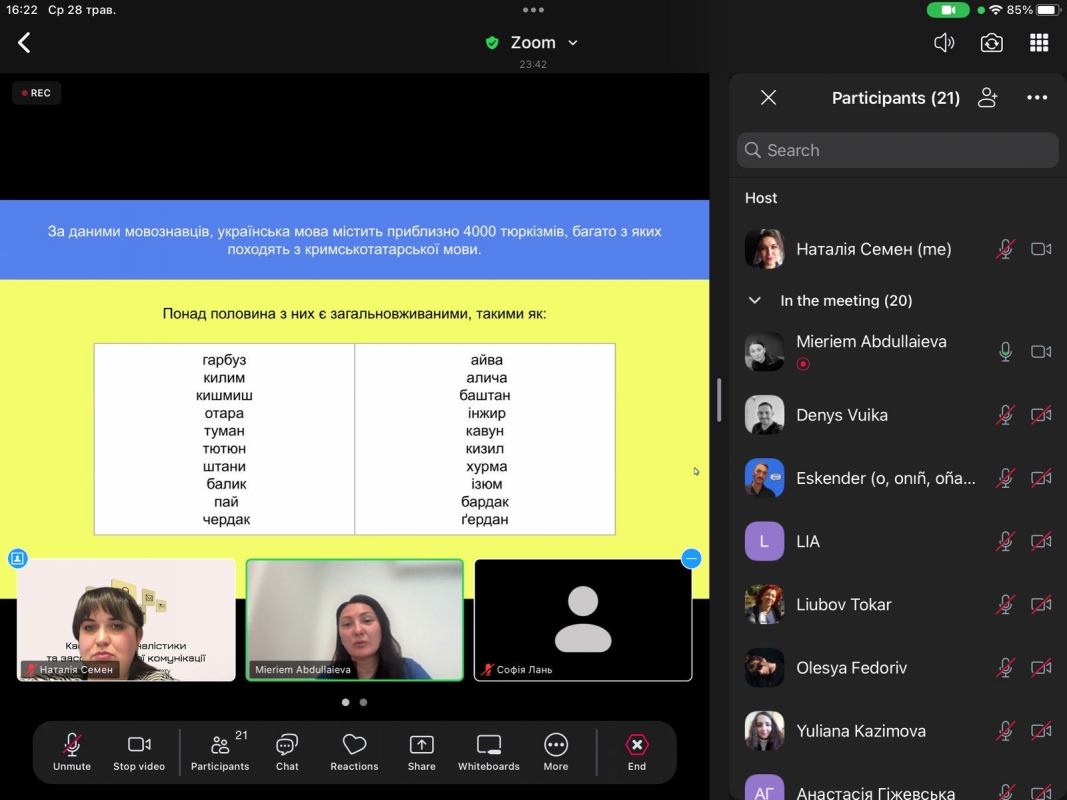1067x800 pixels.
Task: Go back using the top-left arrow
Action: click(25, 42)
